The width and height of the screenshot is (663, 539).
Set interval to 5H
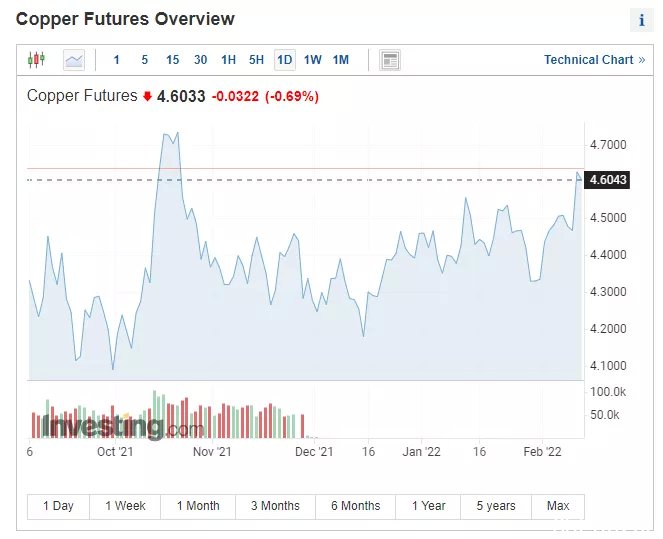(x=256, y=60)
